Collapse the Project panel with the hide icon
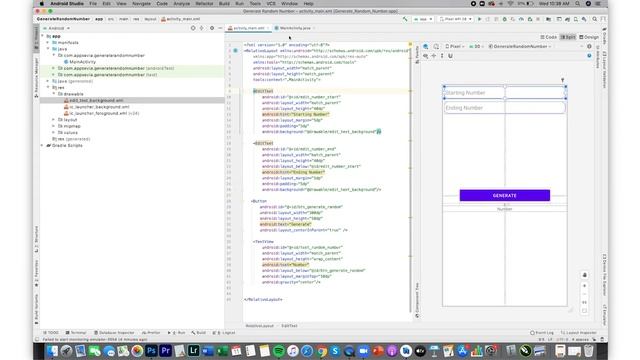640x360 pixels. click(x=220, y=28)
